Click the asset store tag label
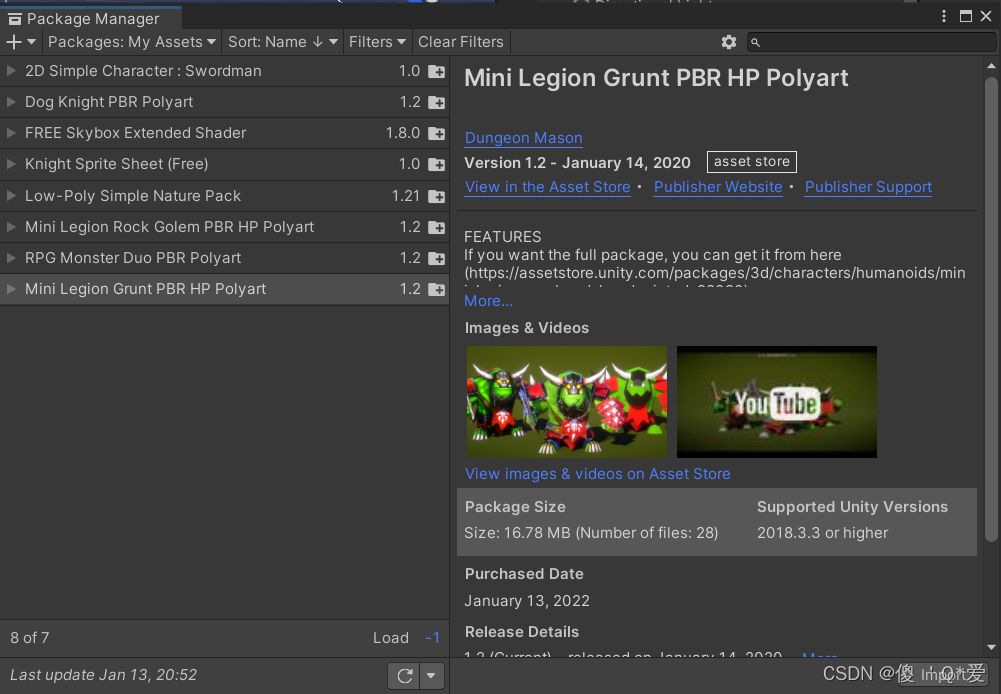 pos(751,162)
